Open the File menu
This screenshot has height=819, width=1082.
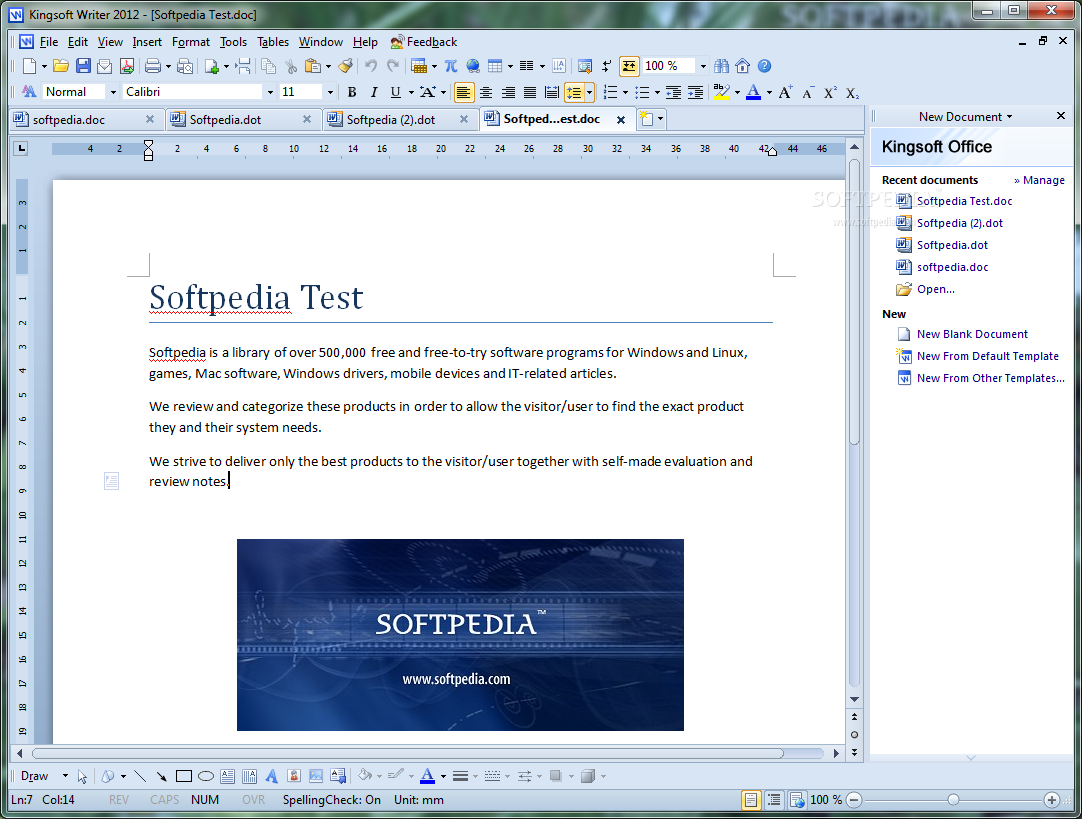(x=48, y=42)
